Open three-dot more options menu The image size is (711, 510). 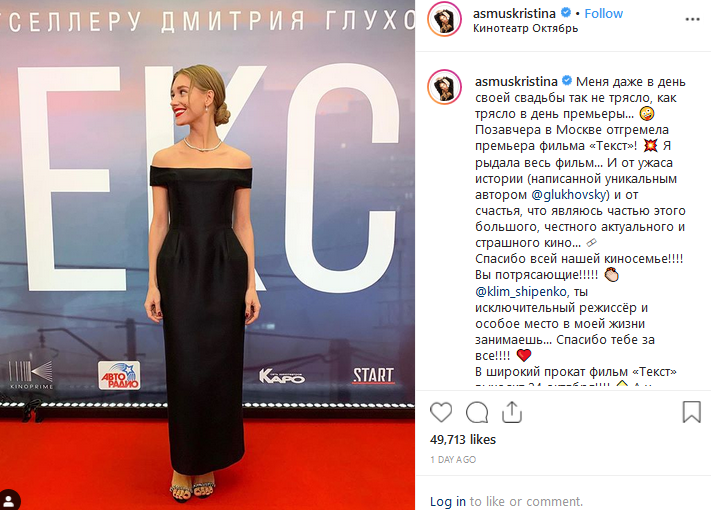click(x=692, y=19)
